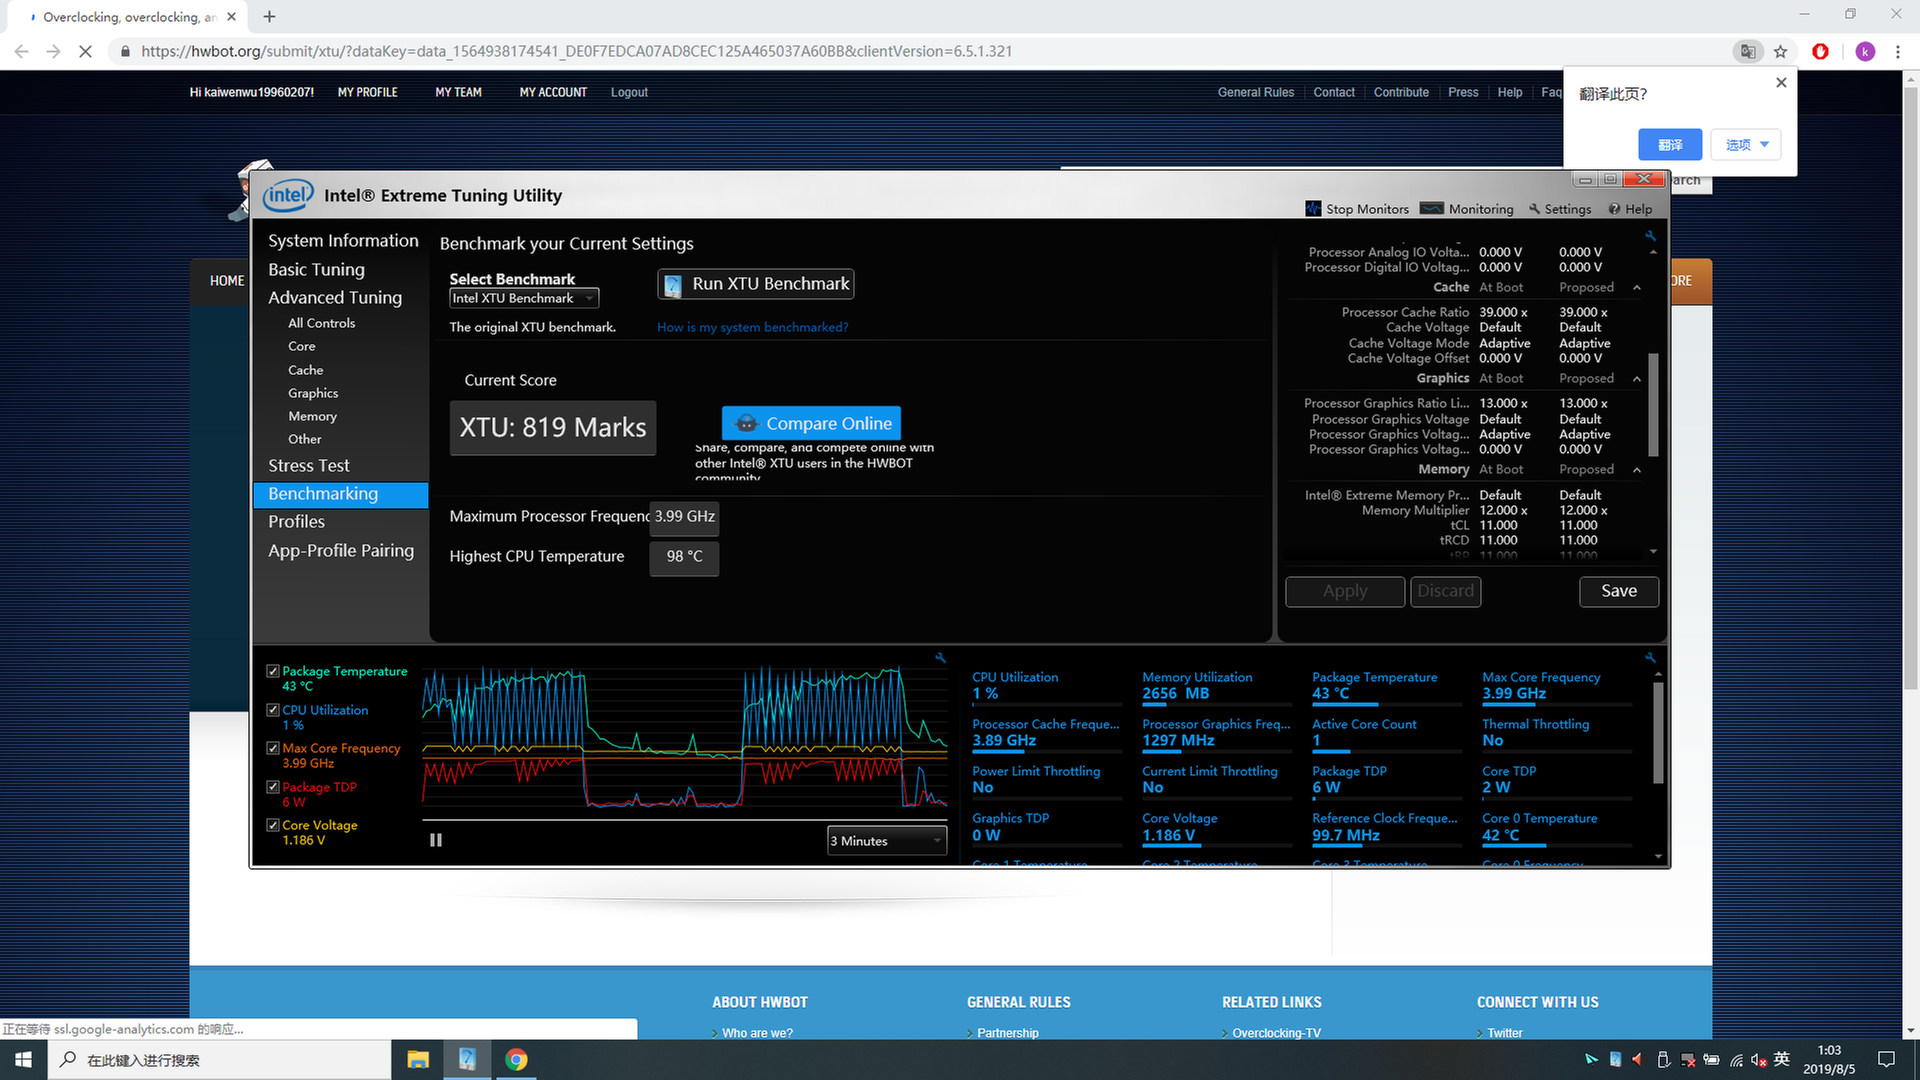
Task: Click Logout on HWBOT page
Action: coord(629,92)
